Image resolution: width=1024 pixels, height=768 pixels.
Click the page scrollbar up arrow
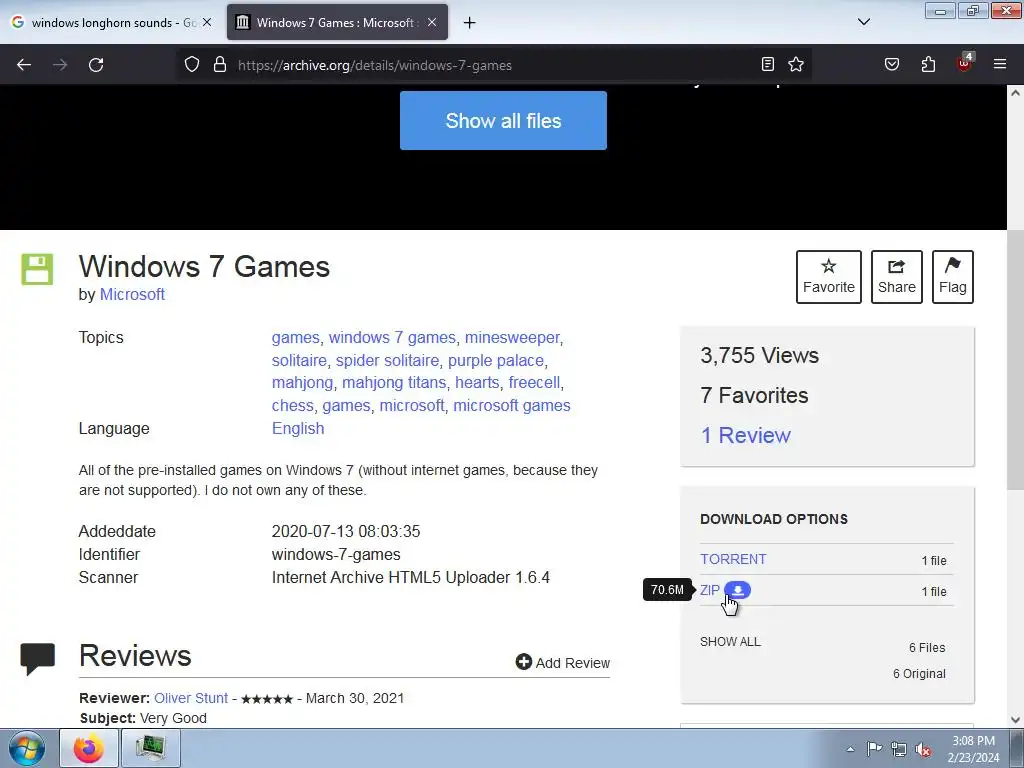click(x=1015, y=93)
